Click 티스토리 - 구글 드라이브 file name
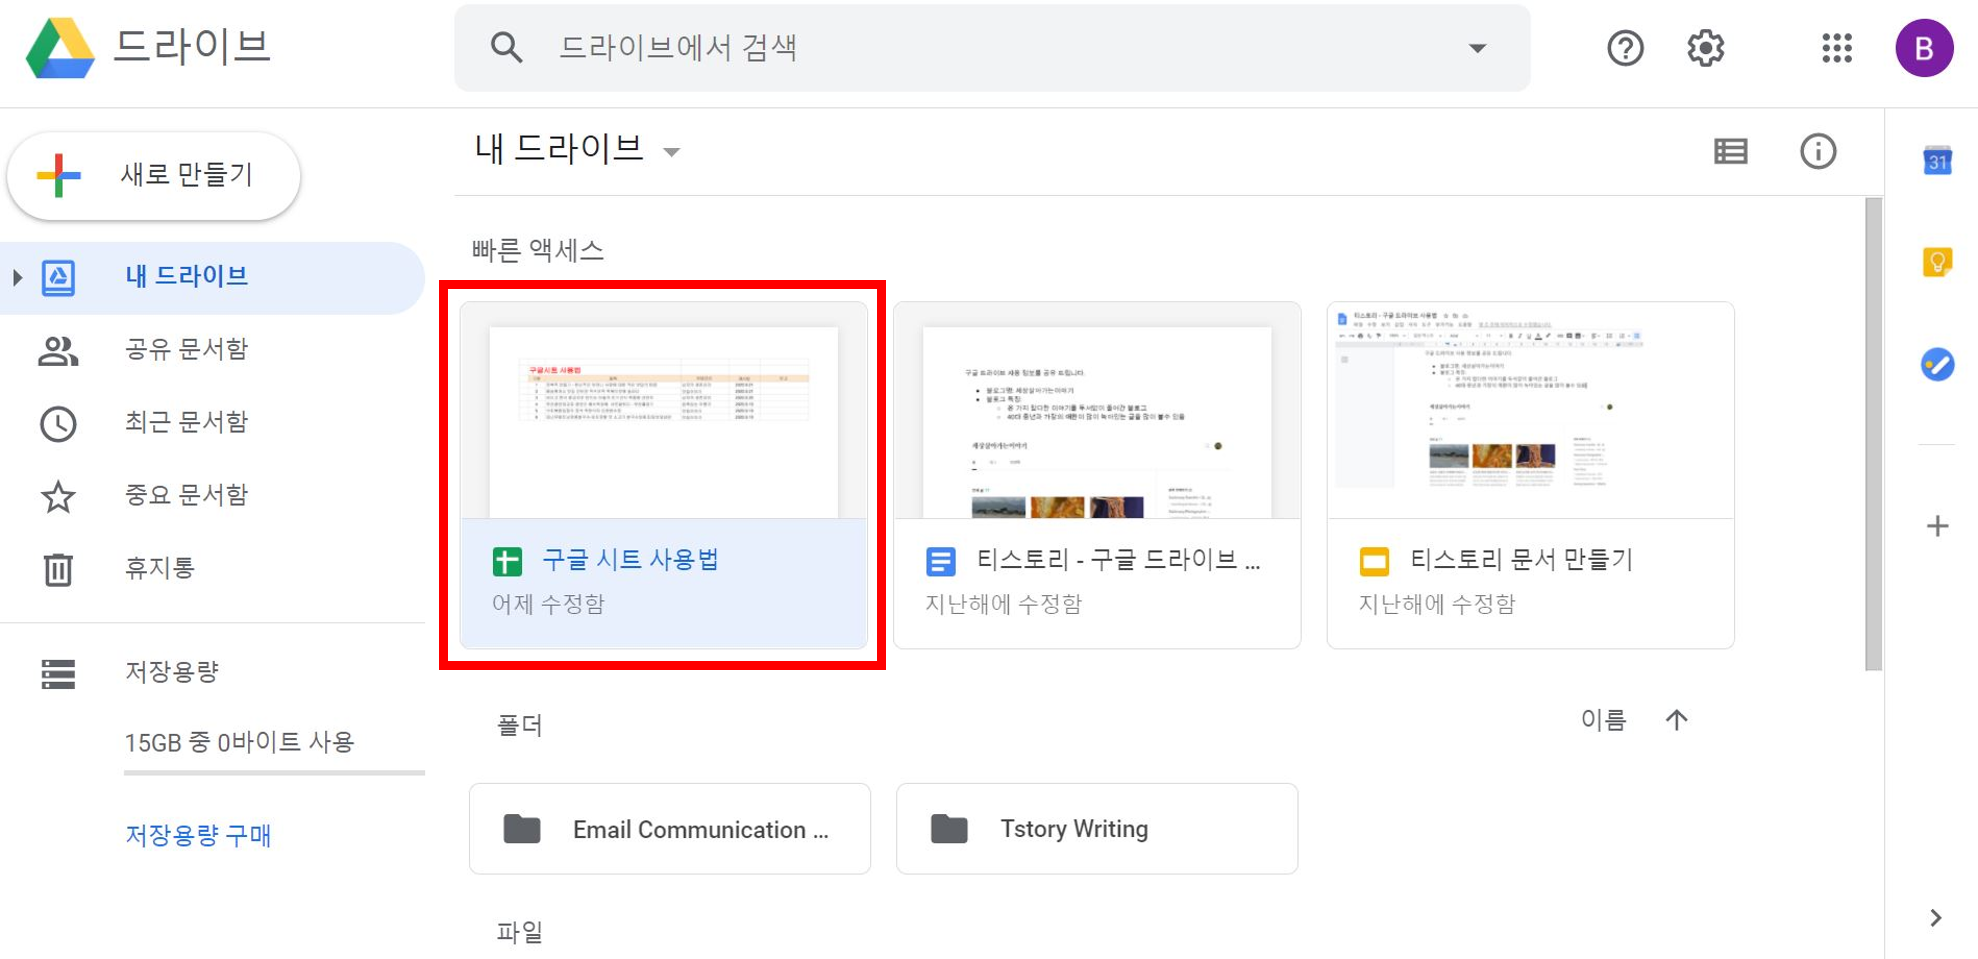The width and height of the screenshot is (1978, 959). coord(1118,560)
